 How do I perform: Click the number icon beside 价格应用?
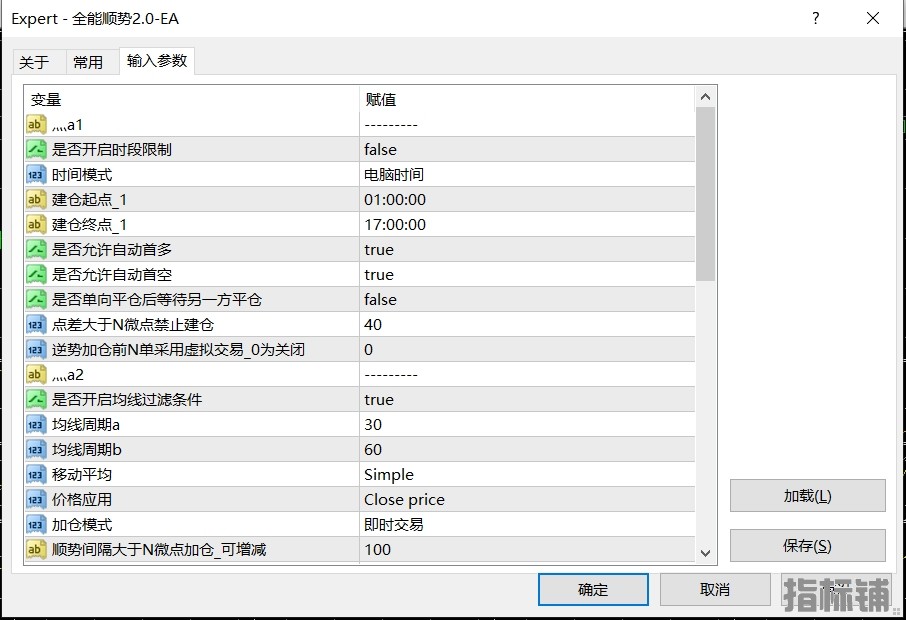tap(36, 499)
